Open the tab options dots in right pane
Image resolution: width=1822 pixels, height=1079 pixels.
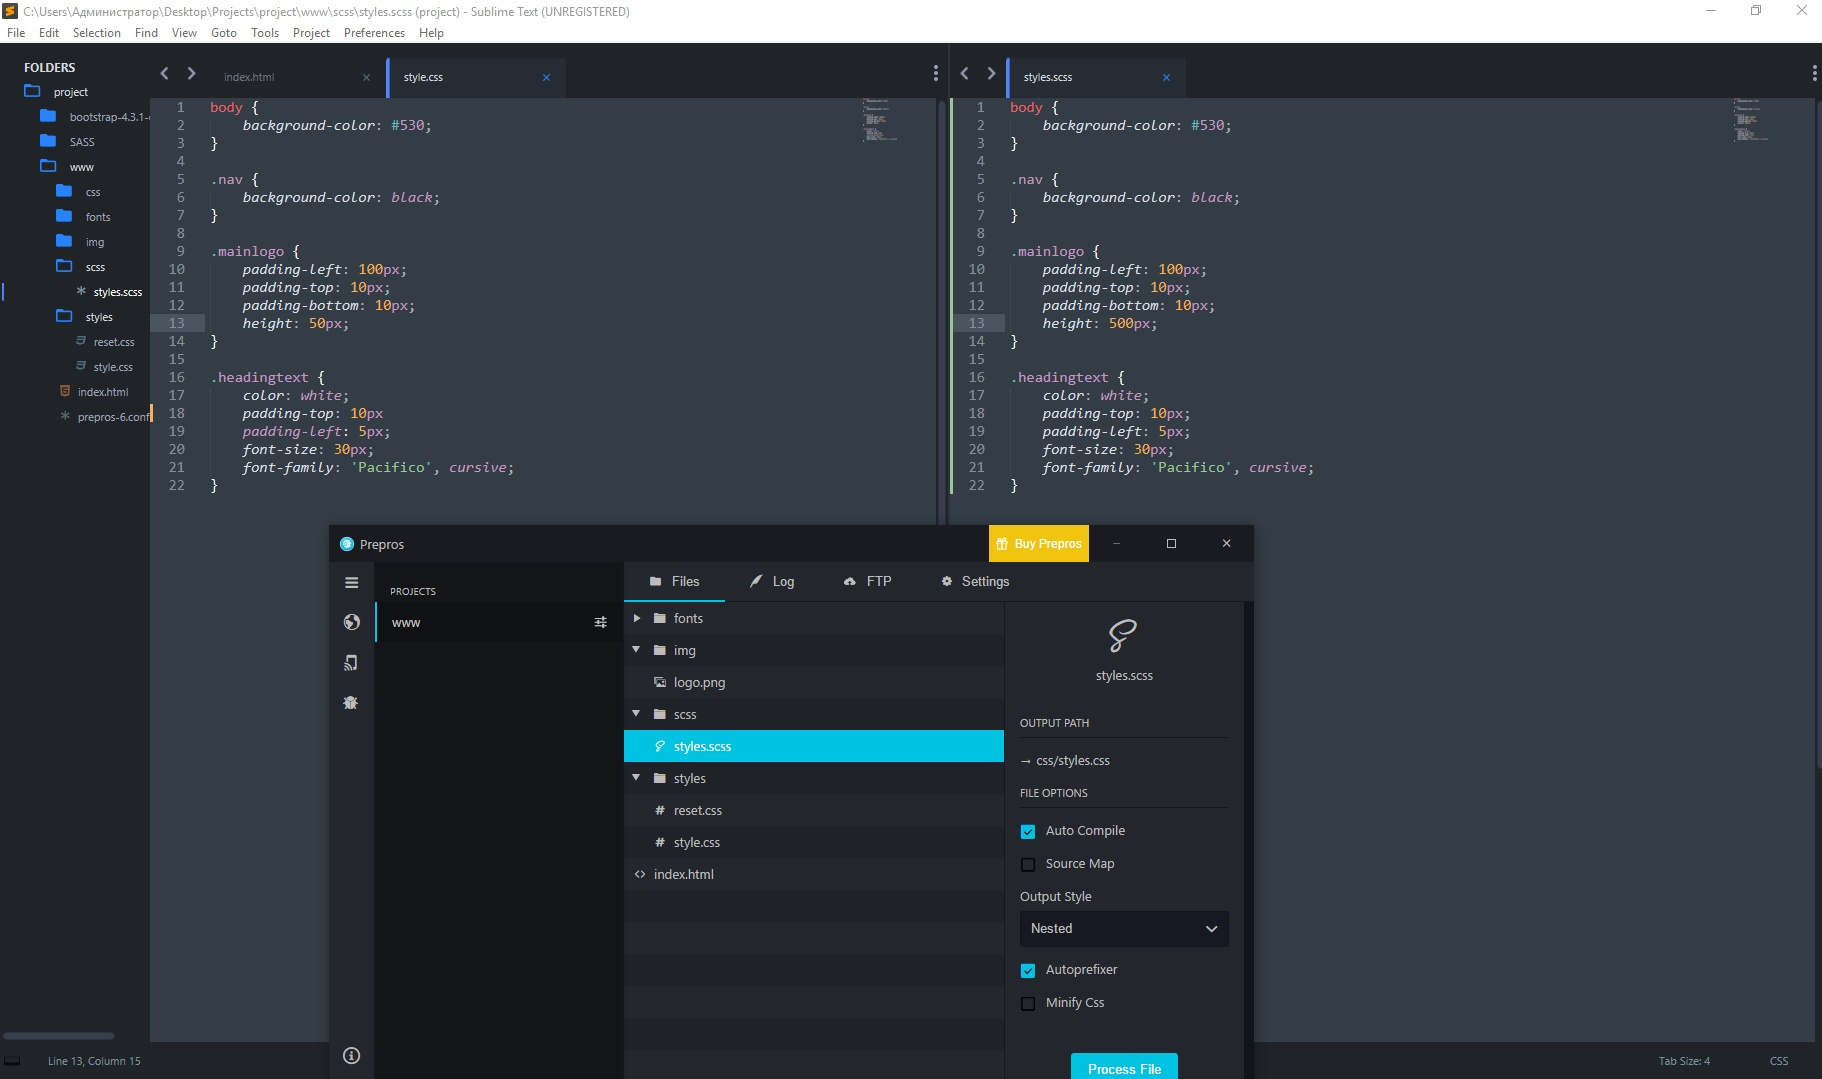(1814, 73)
